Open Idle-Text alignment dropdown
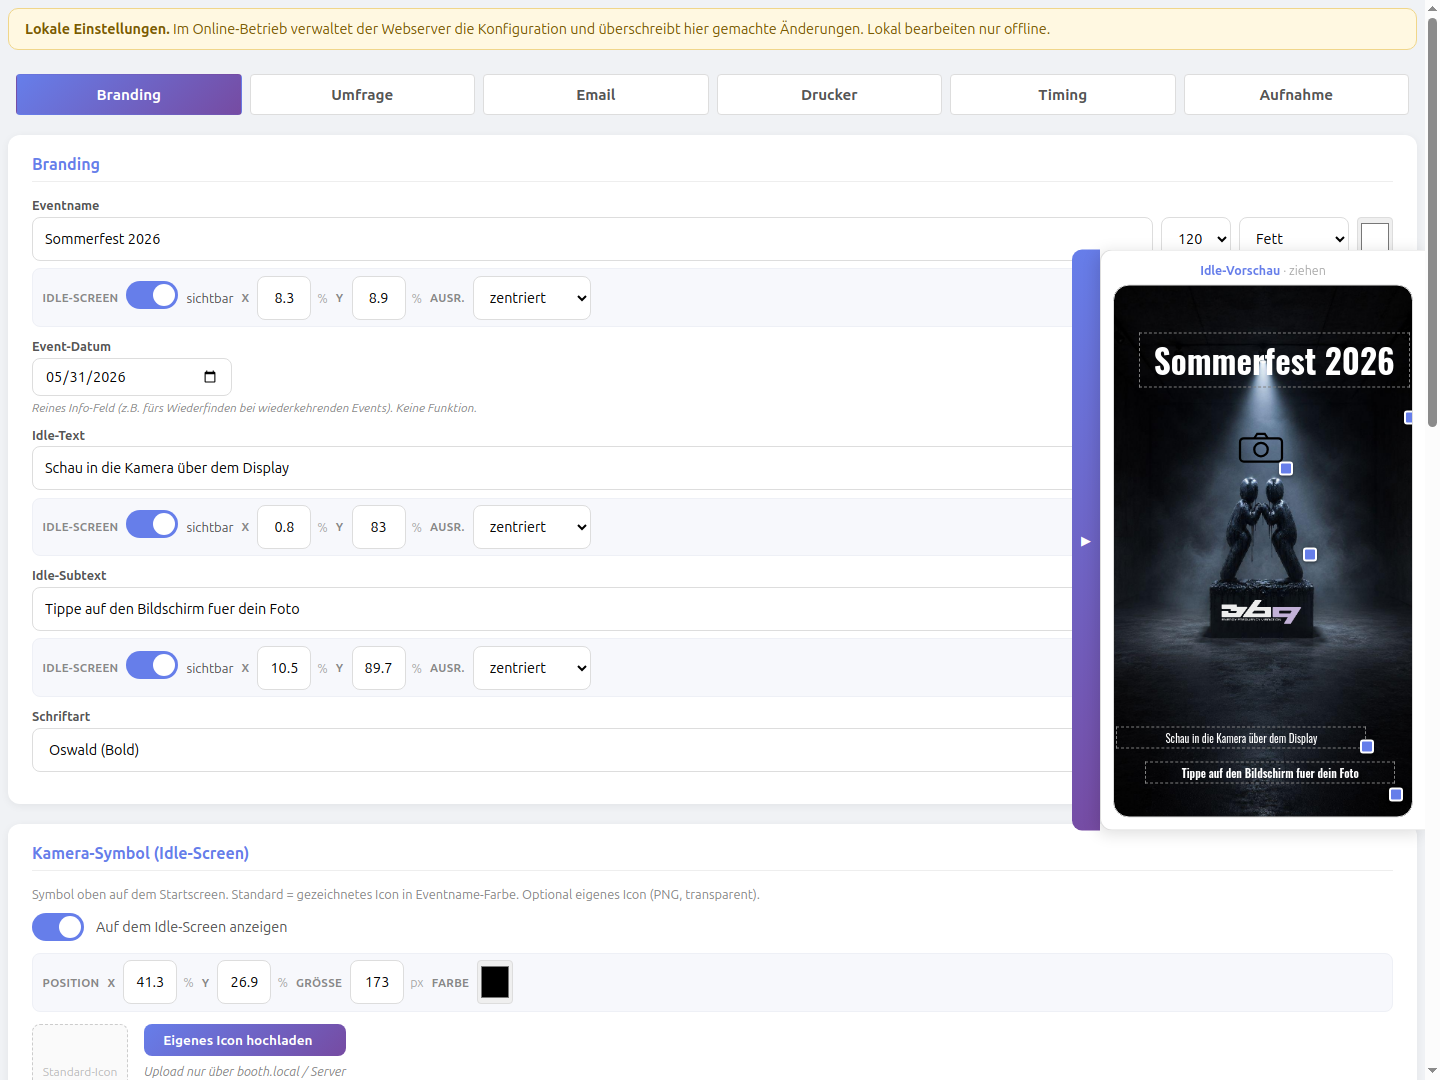1440x1080 pixels. tap(532, 527)
